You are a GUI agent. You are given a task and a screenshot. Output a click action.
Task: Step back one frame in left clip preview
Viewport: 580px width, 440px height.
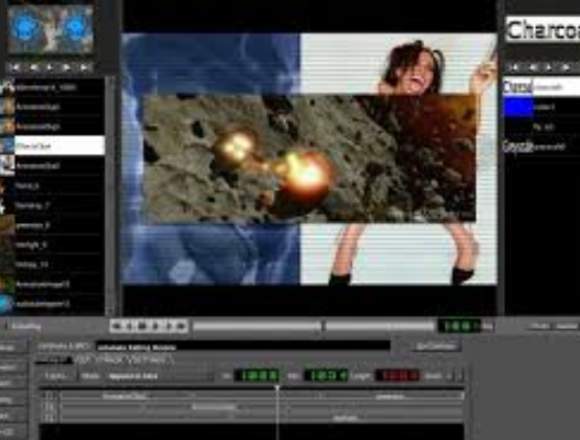tap(33, 67)
